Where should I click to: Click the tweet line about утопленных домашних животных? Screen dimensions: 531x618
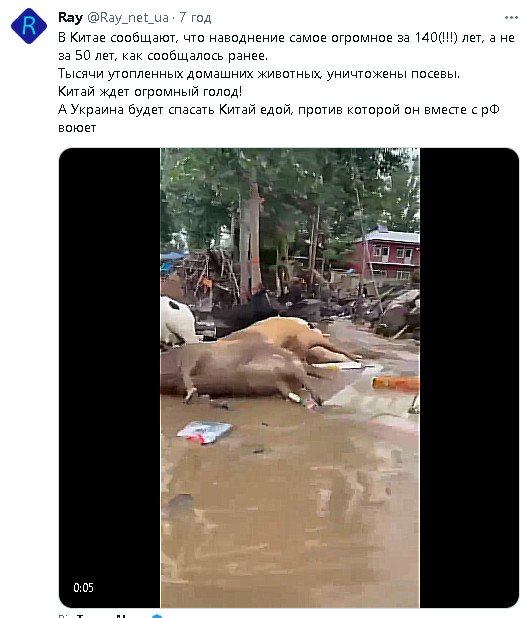[x=259, y=74]
